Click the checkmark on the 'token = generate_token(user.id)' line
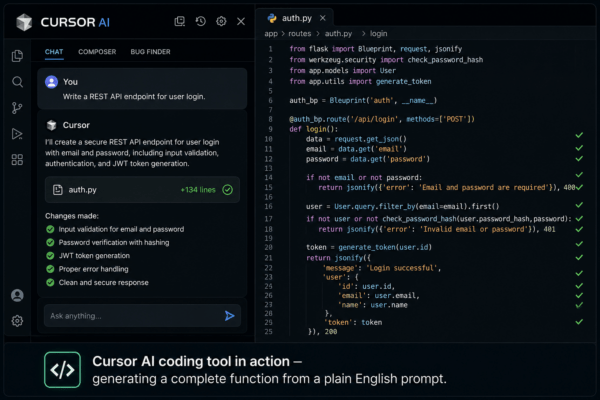Image resolution: width=600 pixels, height=400 pixels. [x=579, y=244]
